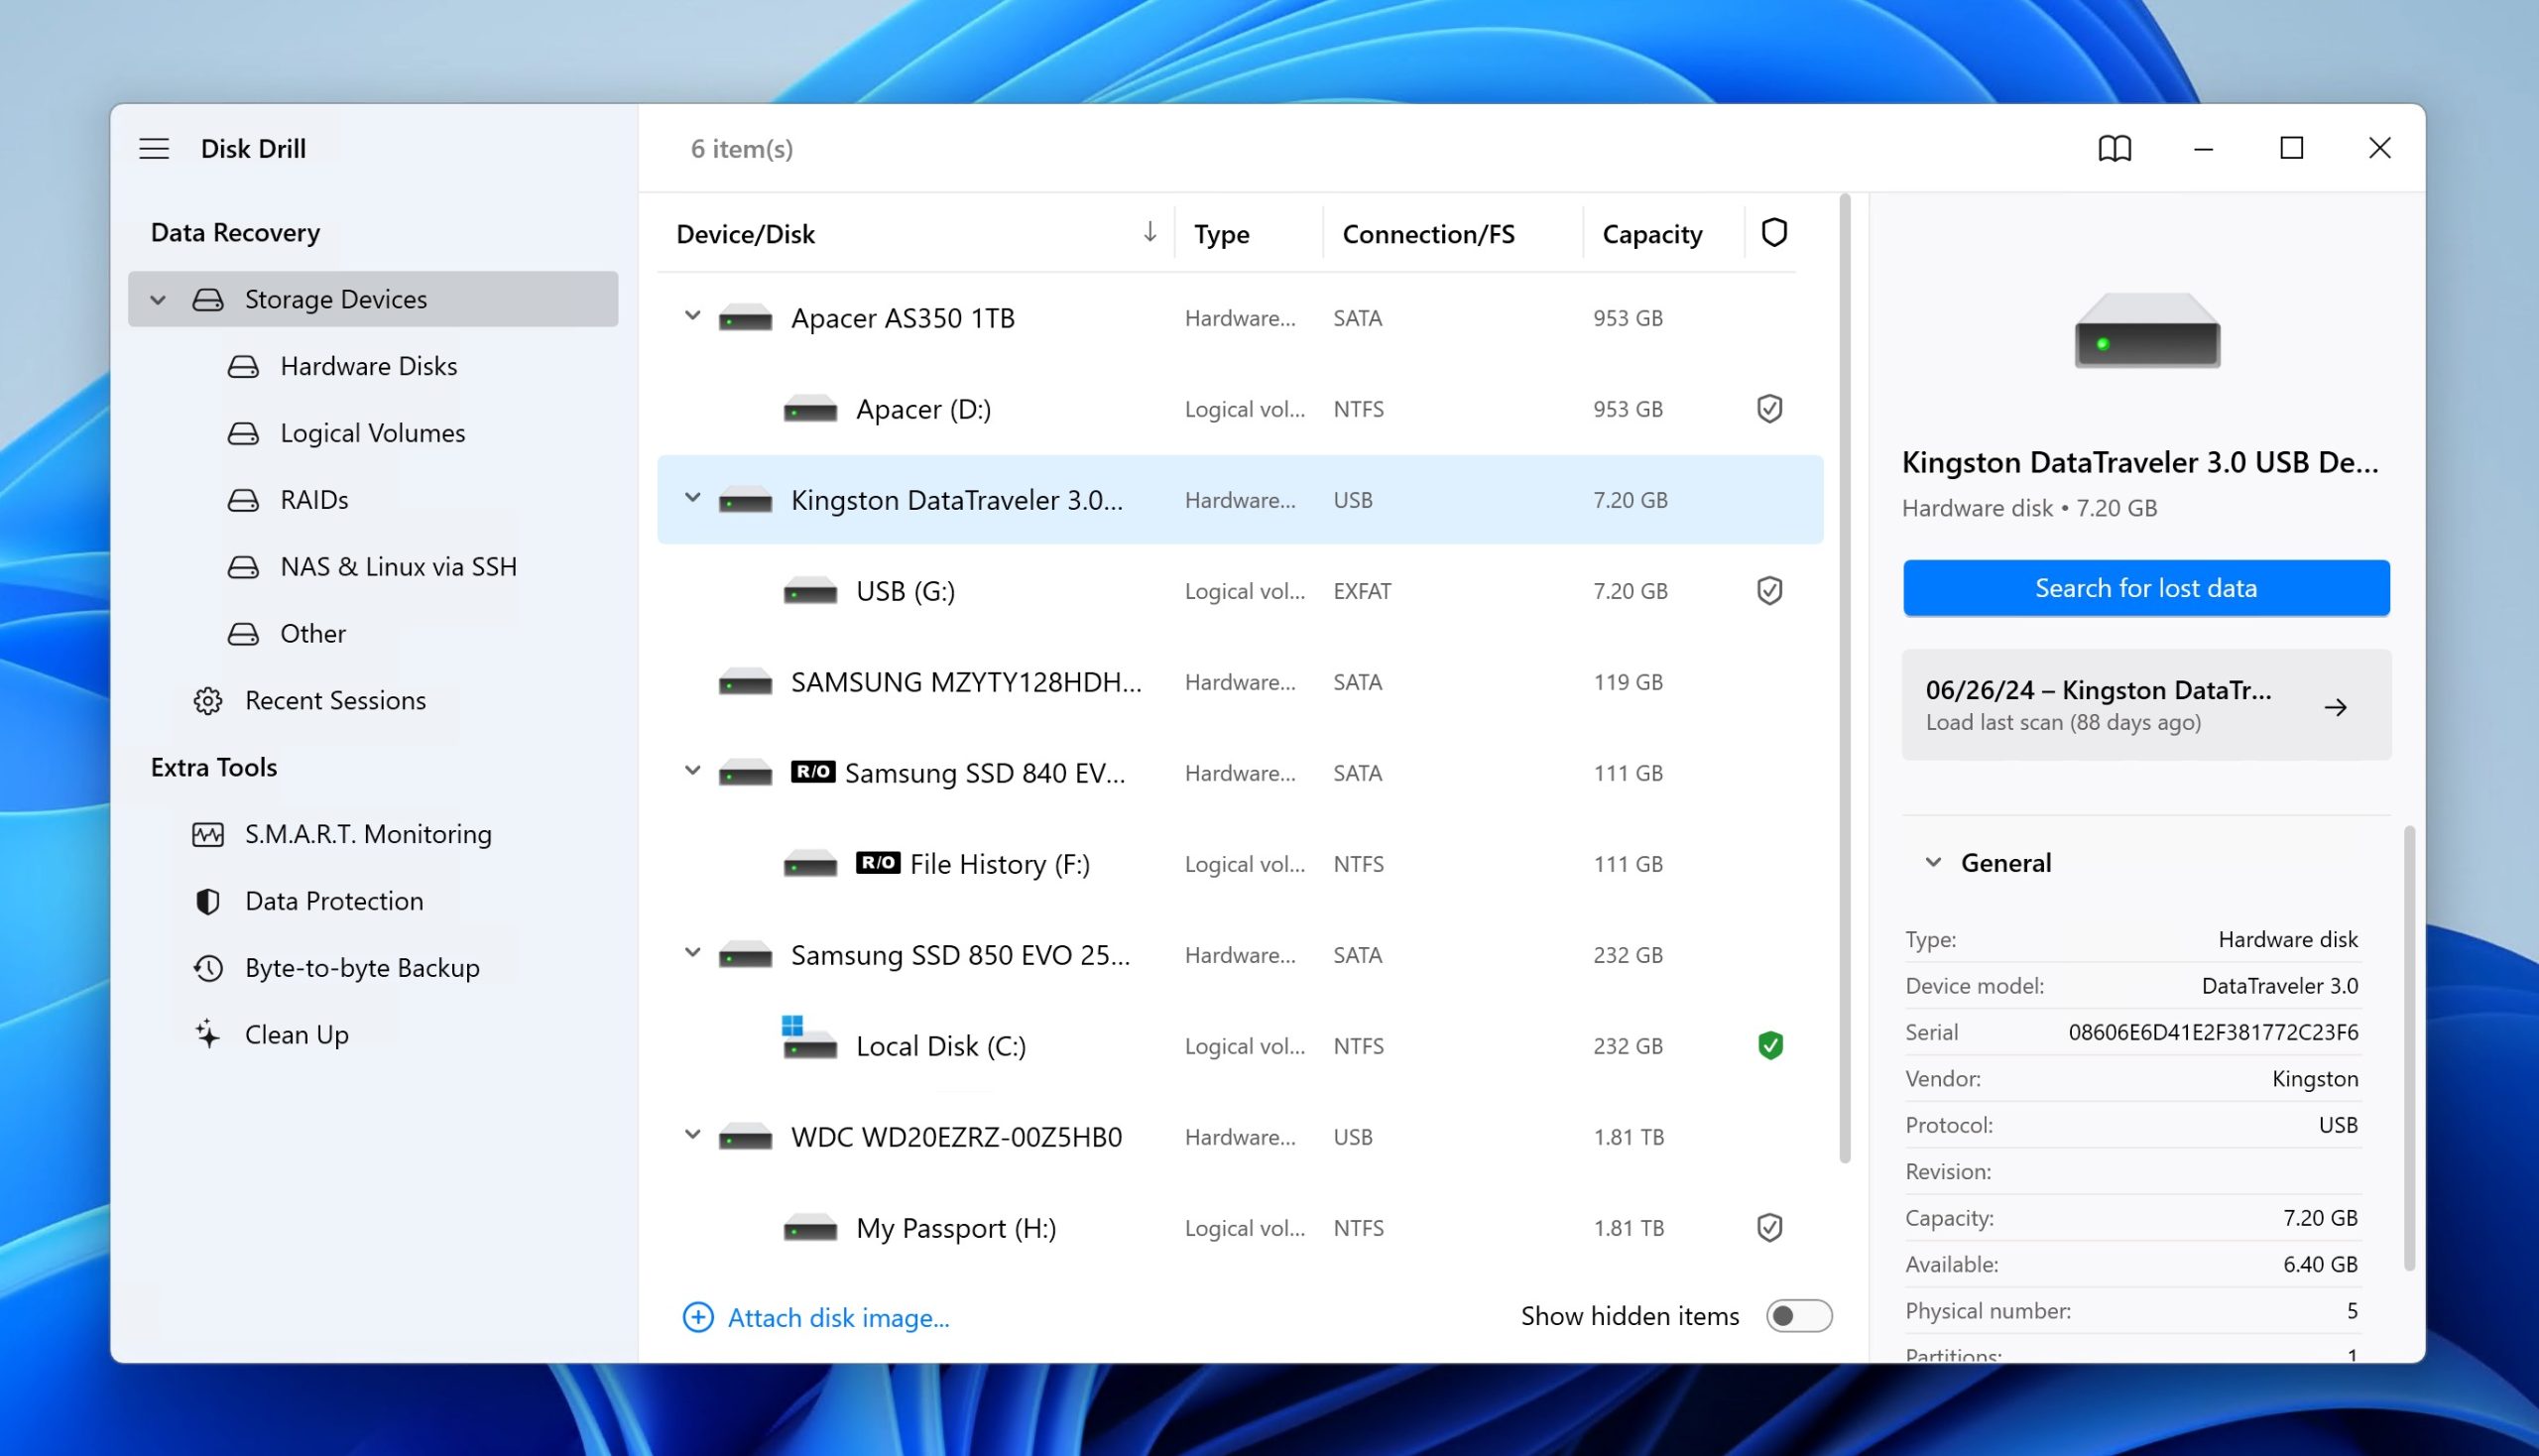Click the R/O badge on Samsung SSD 840
The image size is (2539, 1456).
tap(812, 771)
